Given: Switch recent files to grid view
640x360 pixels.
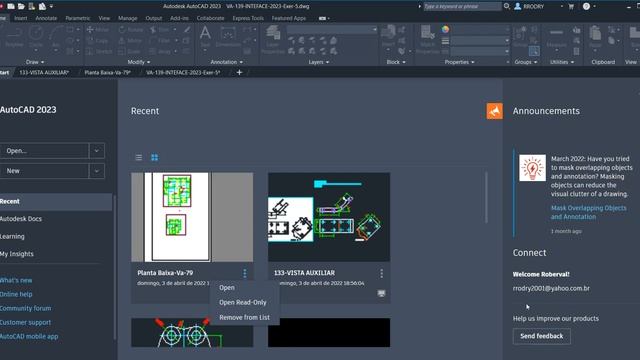Looking at the screenshot, I should pyautogui.click(x=155, y=158).
